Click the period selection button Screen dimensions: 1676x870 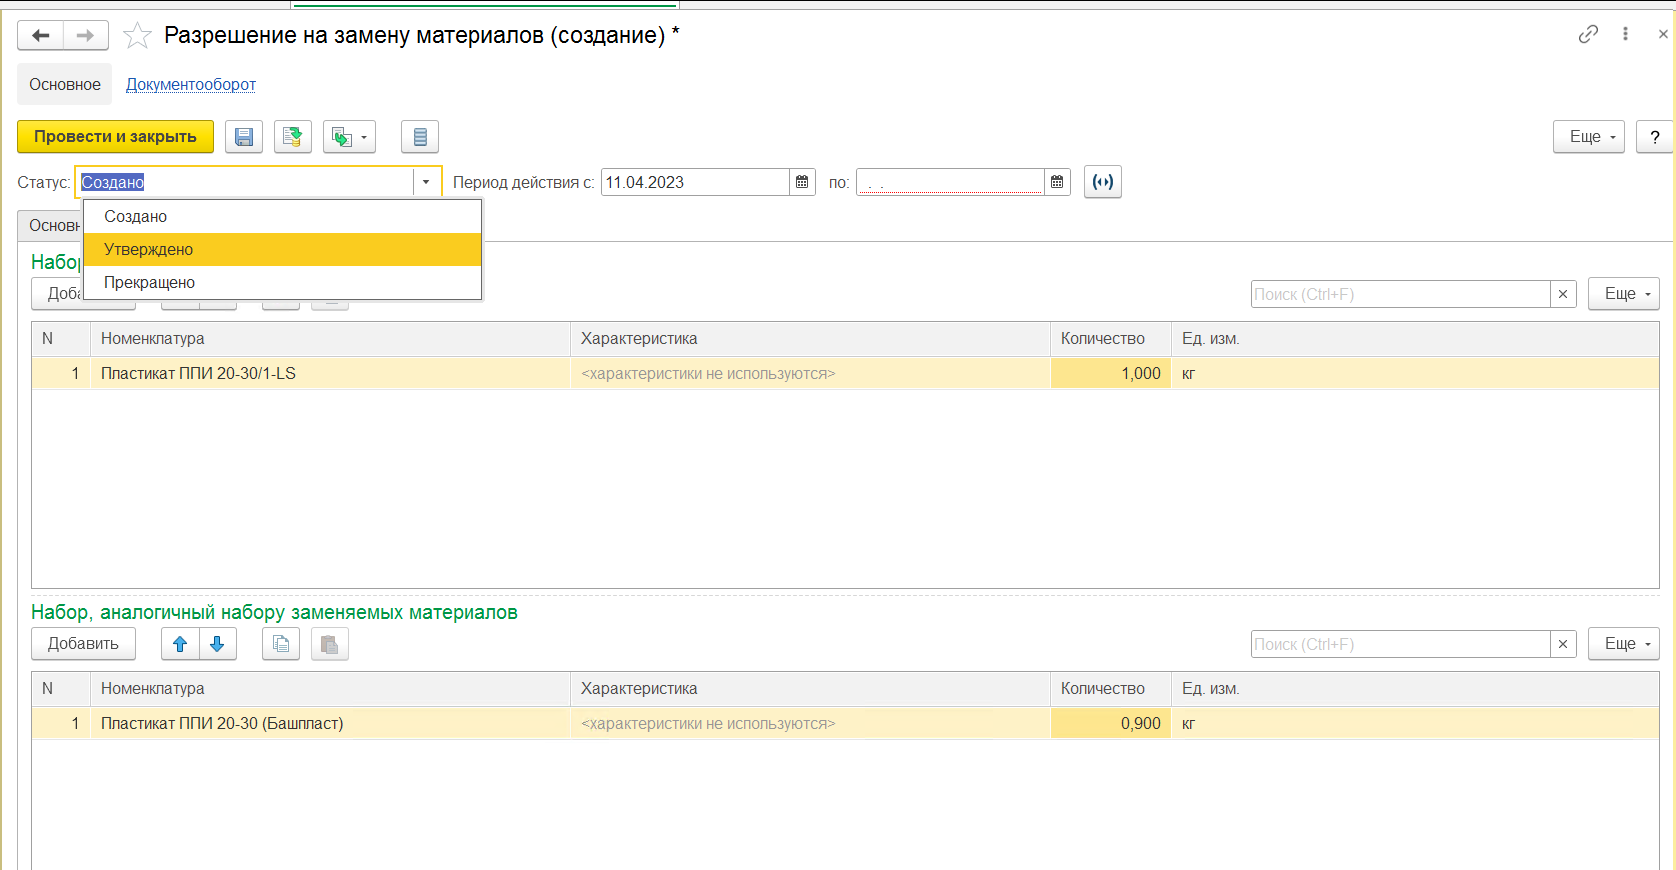pyautogui.click(x=1103, y=182)
